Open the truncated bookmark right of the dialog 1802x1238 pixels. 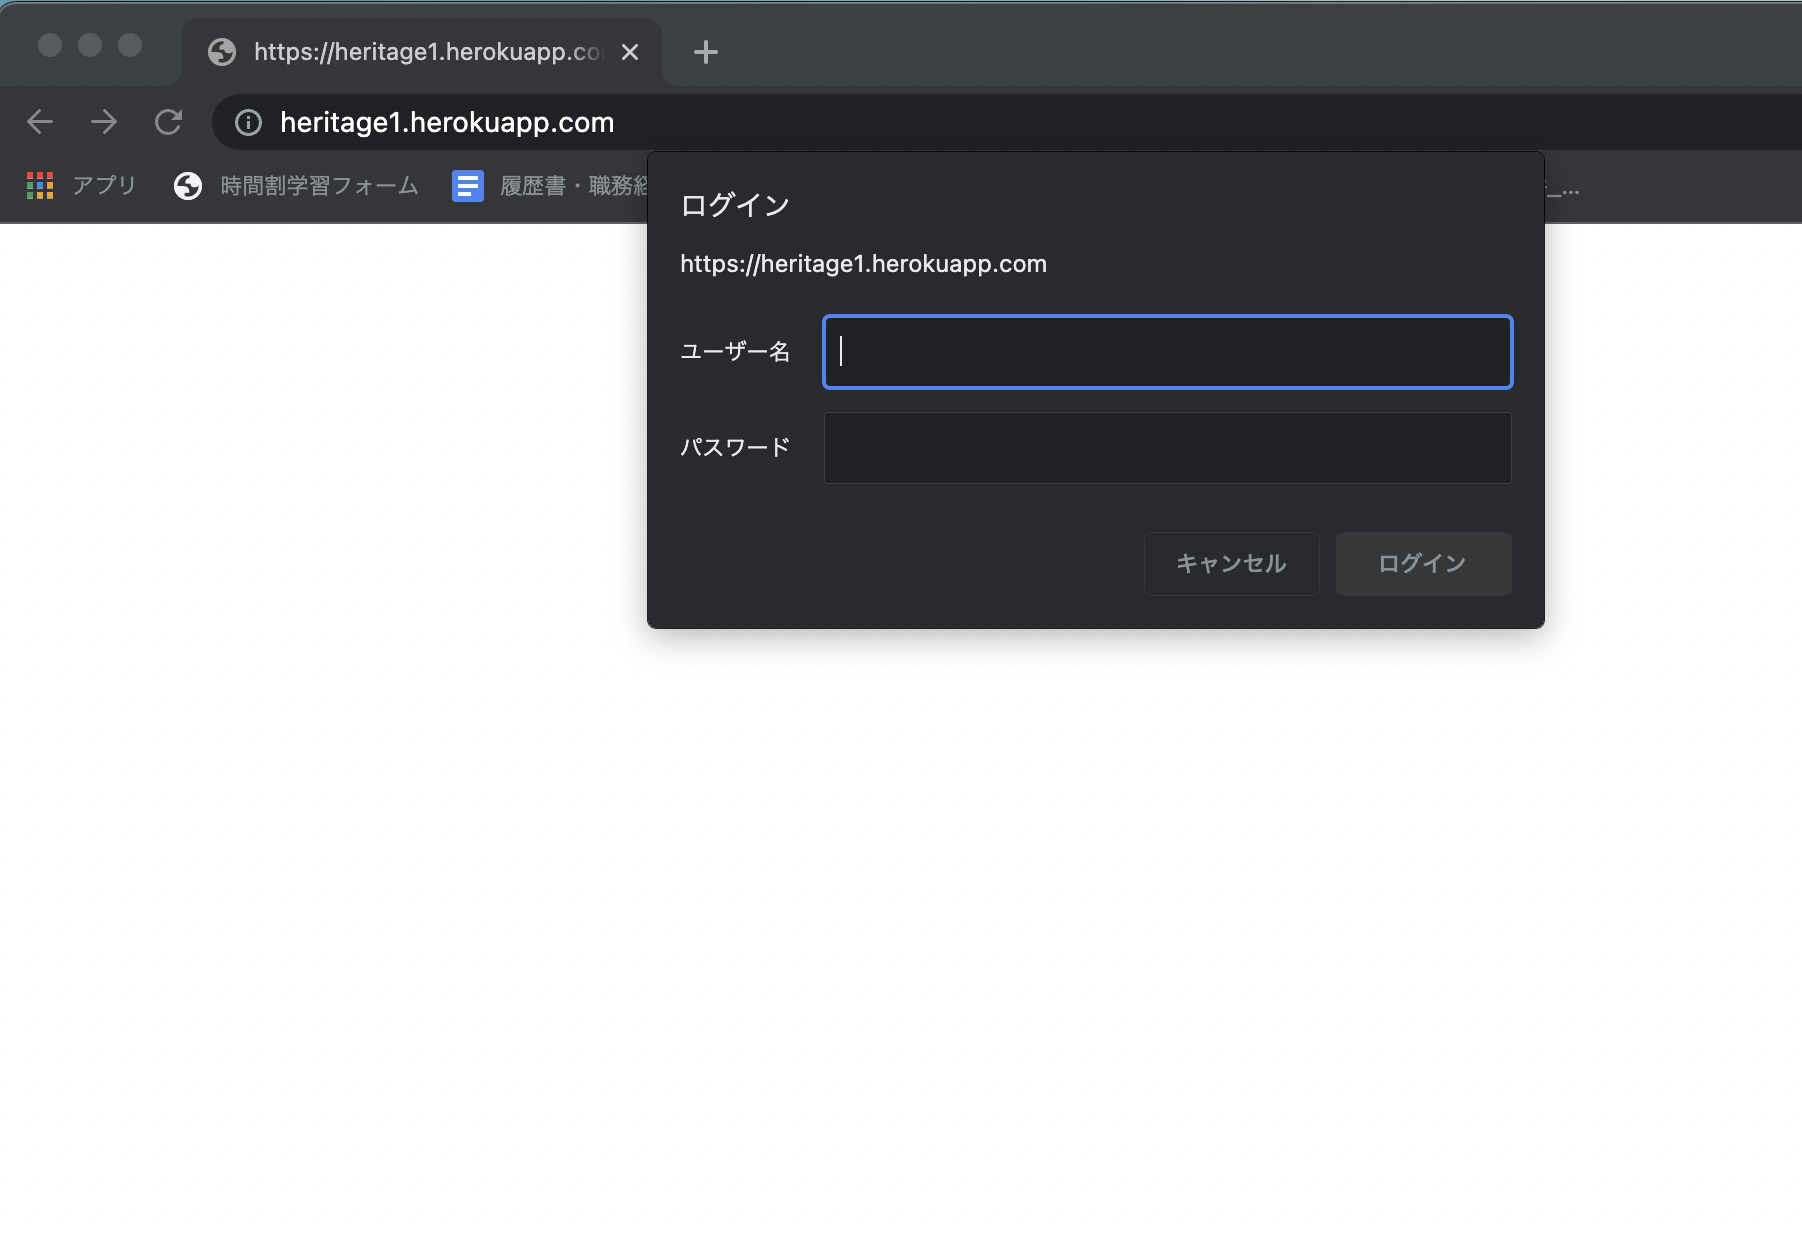coord(1562,187)
